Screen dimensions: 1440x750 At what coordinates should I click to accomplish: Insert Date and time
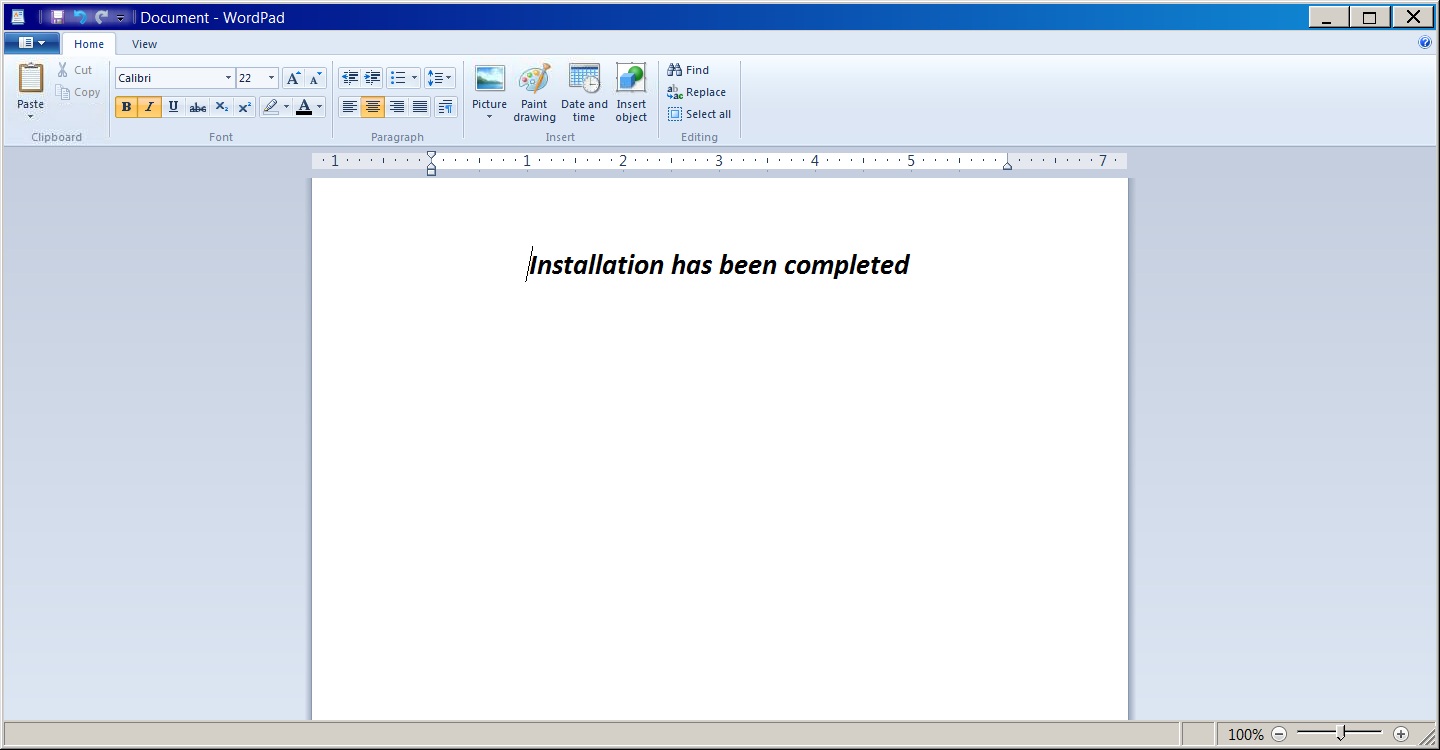(584, 93)
